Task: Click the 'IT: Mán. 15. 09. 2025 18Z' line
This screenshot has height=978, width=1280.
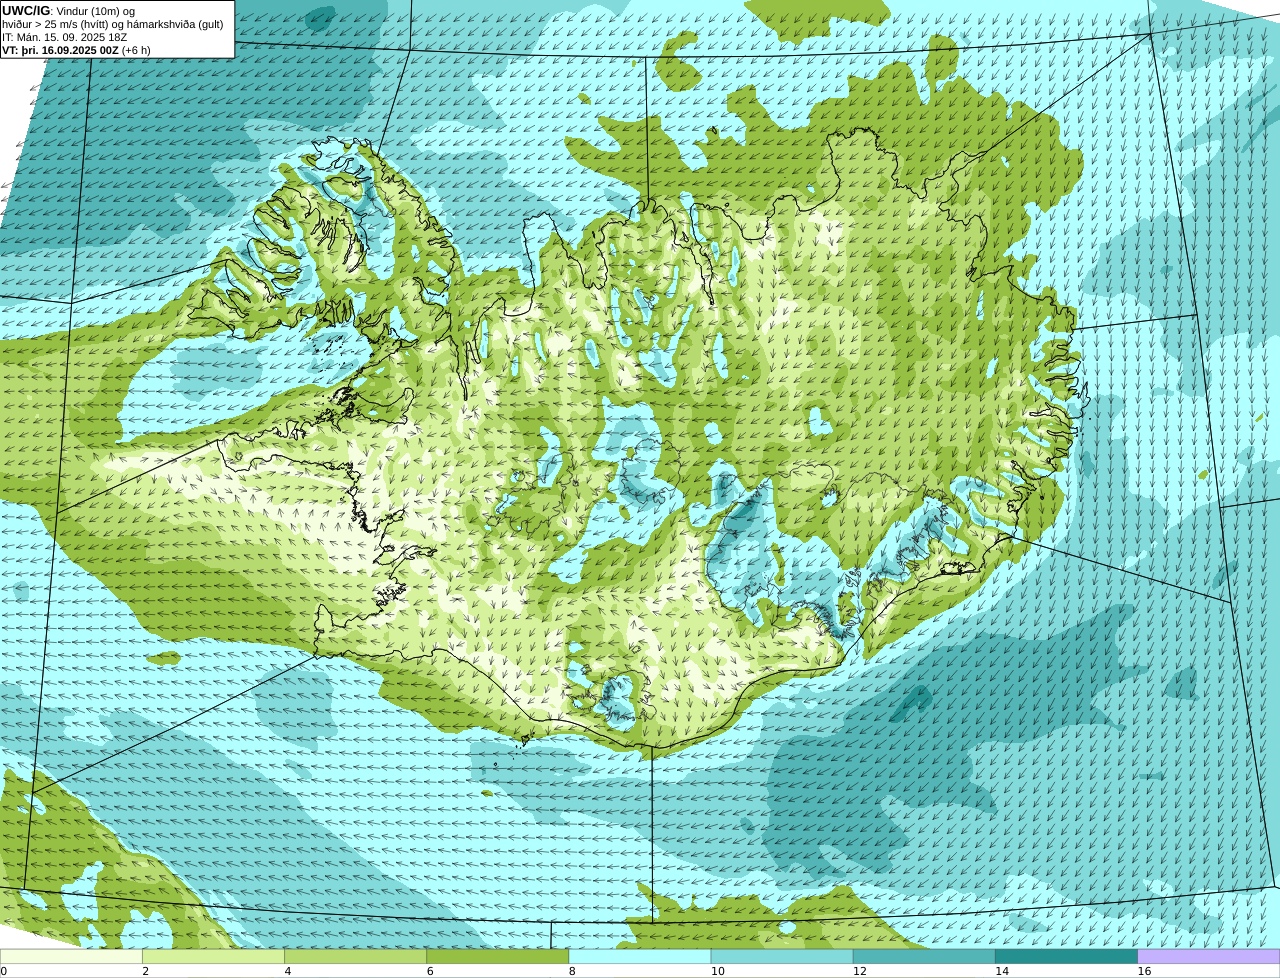Action: pos(64,37)
